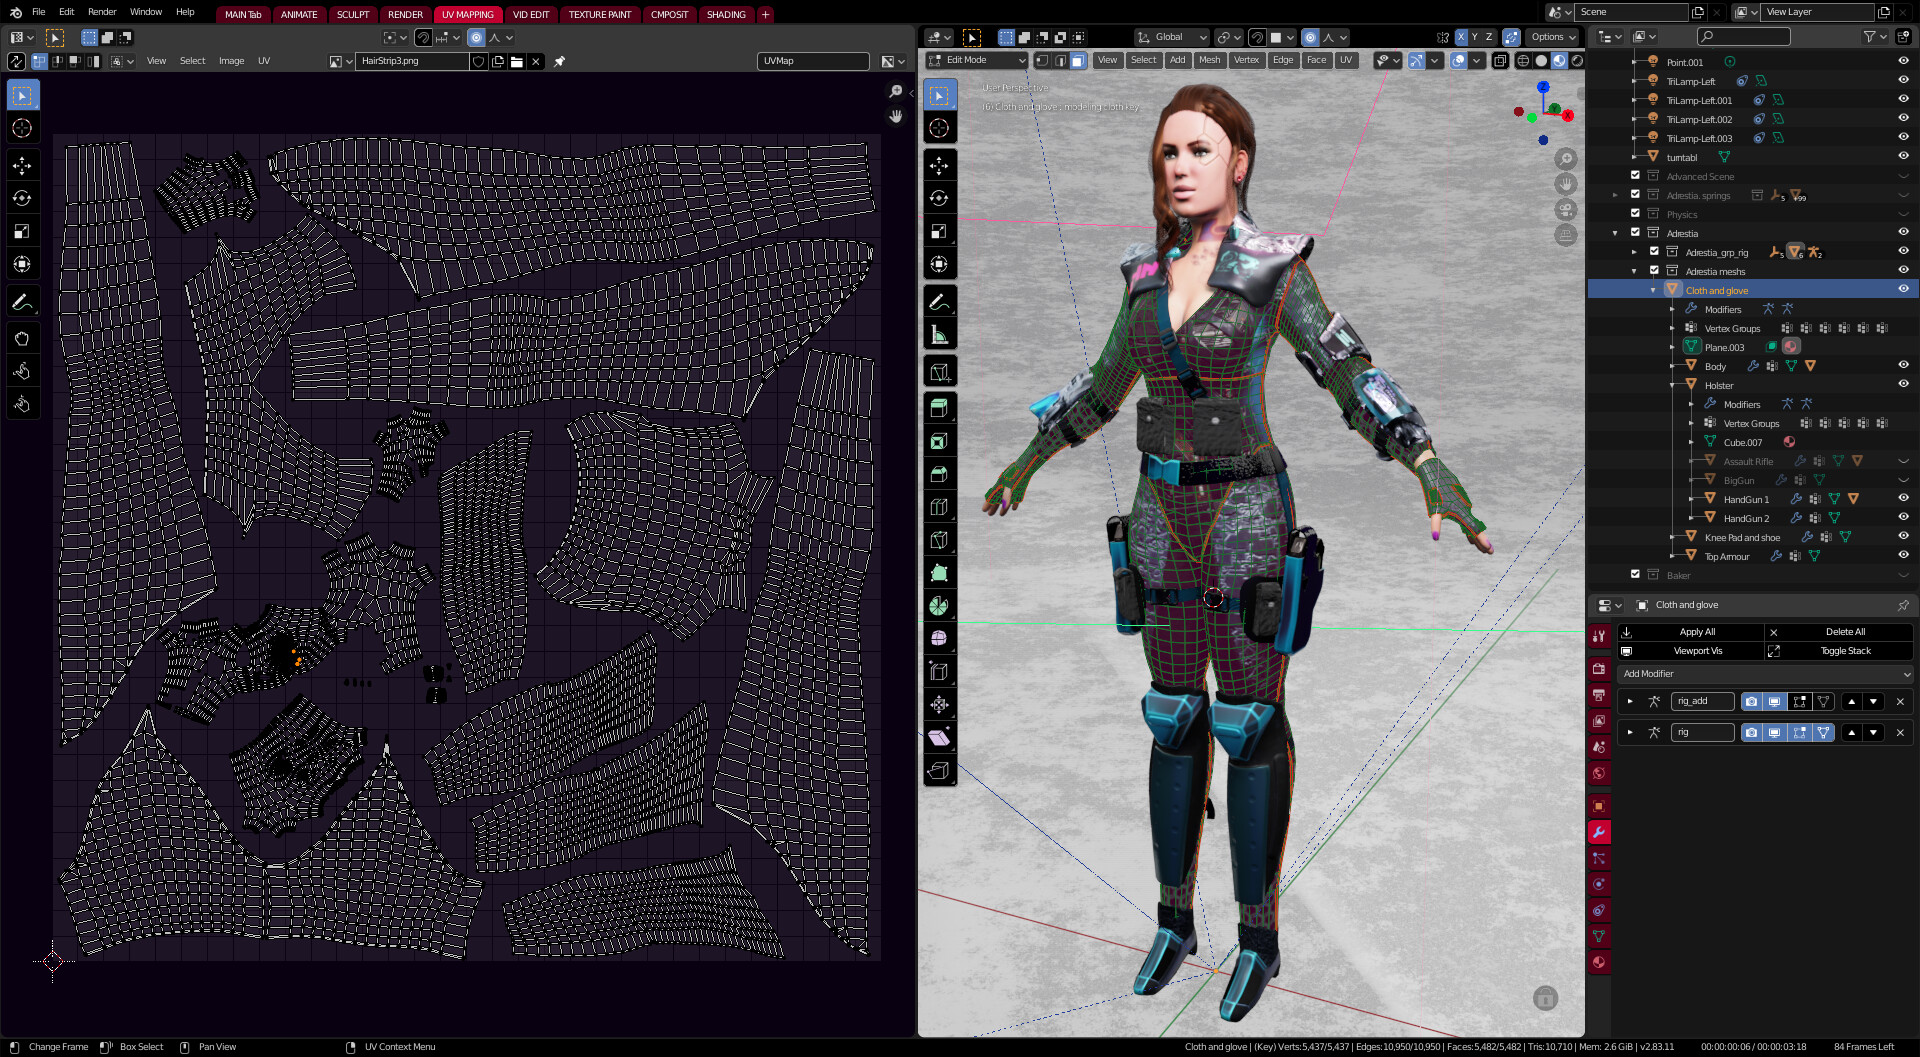This screenshot has height=1057, width=1920.
Task: Click the UVMap name field
Action: pyautogui.click(x=812, y=61)
